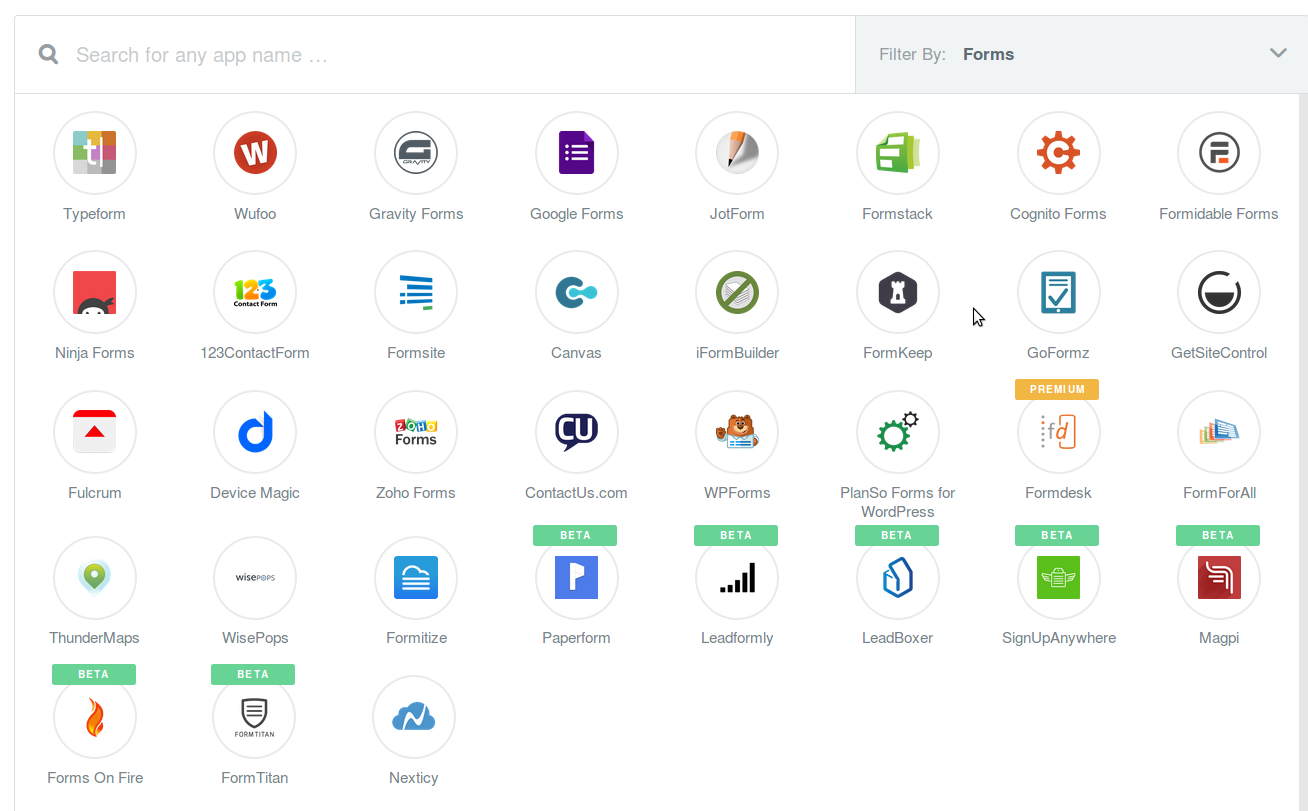
Task: Select the JotForm pencil icon
Action: point(737,153)
